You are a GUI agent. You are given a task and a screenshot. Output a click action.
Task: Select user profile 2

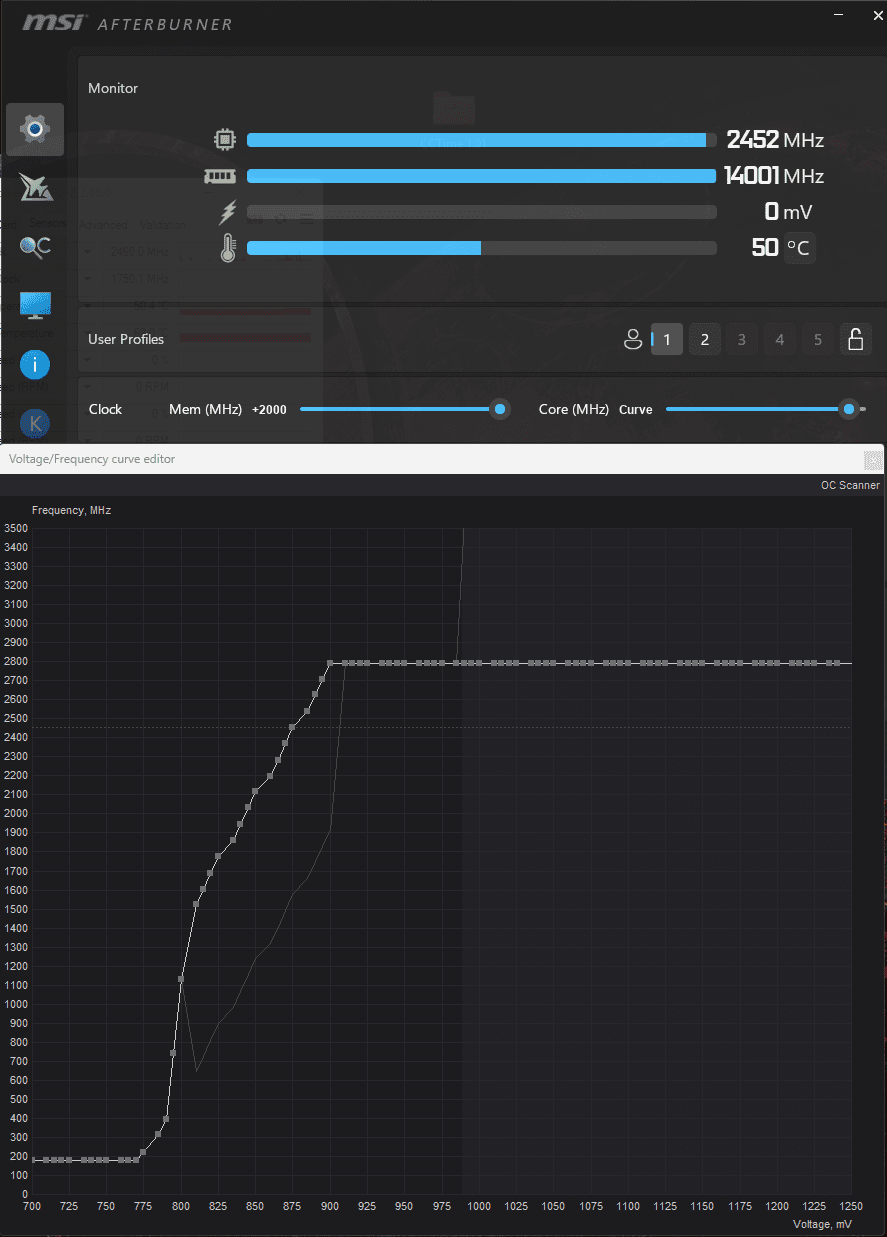pyautogui.click(x=704, y=340)
